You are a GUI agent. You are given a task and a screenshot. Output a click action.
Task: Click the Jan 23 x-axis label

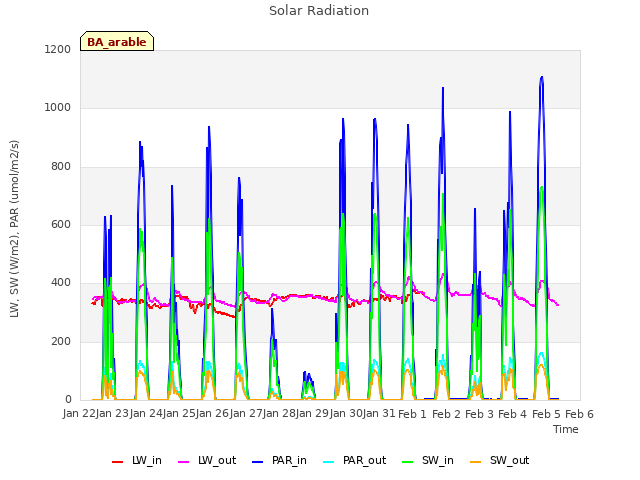pos(113,414)
